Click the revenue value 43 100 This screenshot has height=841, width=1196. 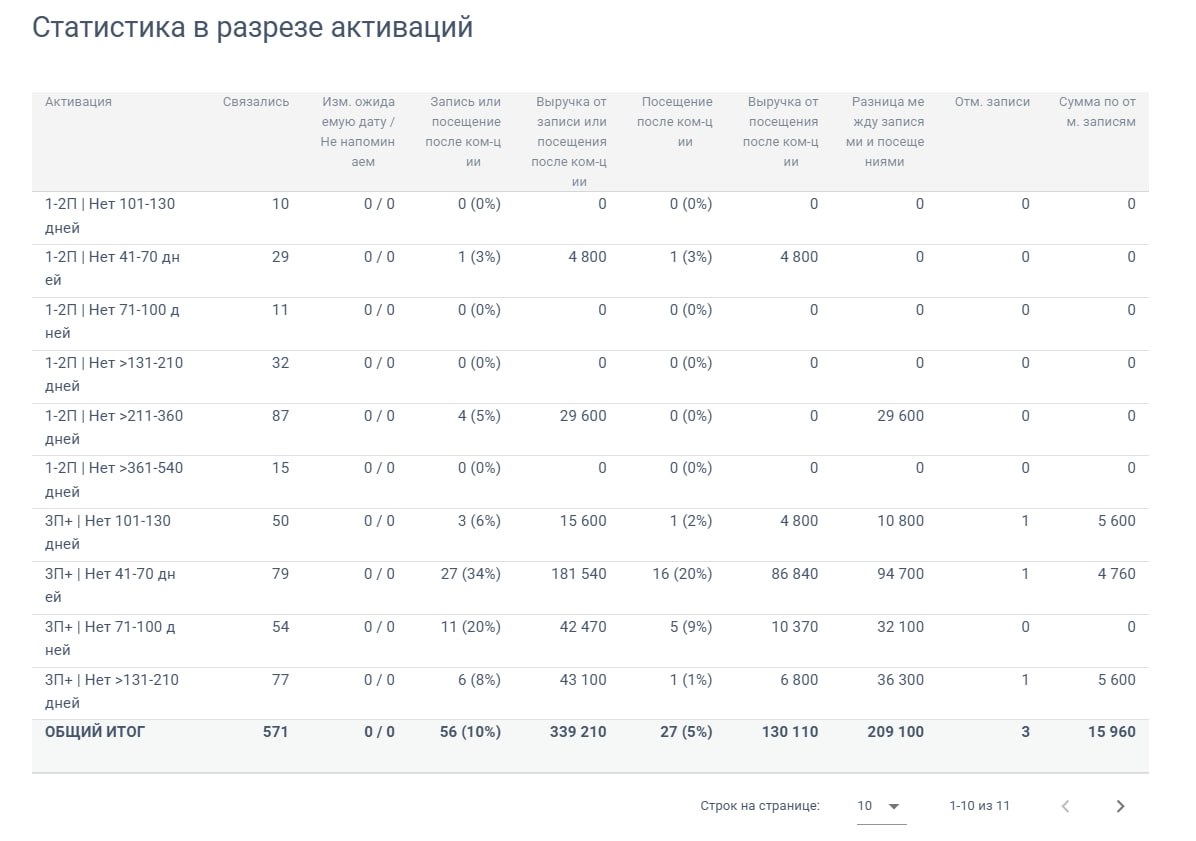click(x=583, y=680)
